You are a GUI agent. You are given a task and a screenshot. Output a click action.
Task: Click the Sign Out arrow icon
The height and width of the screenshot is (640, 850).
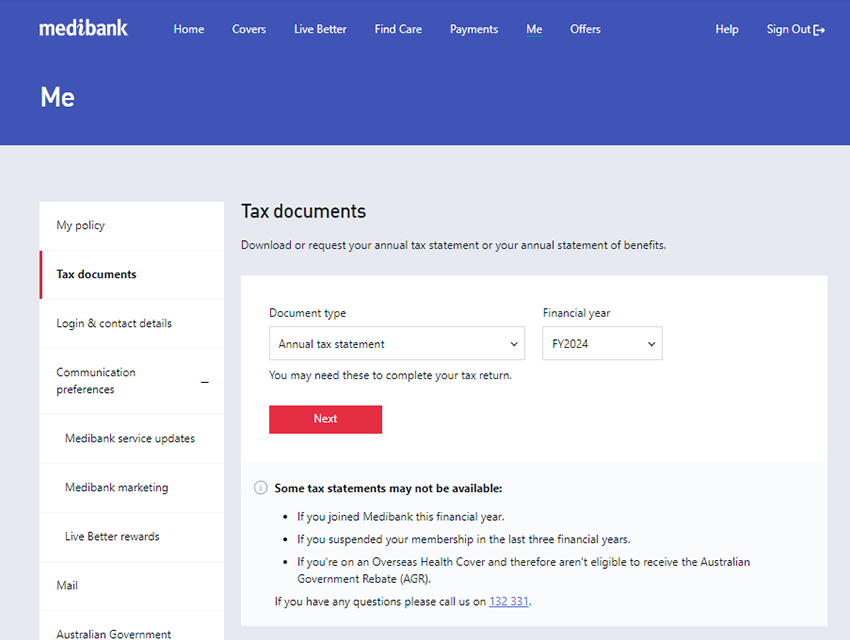pyautogui.click(x=819, y=30)
